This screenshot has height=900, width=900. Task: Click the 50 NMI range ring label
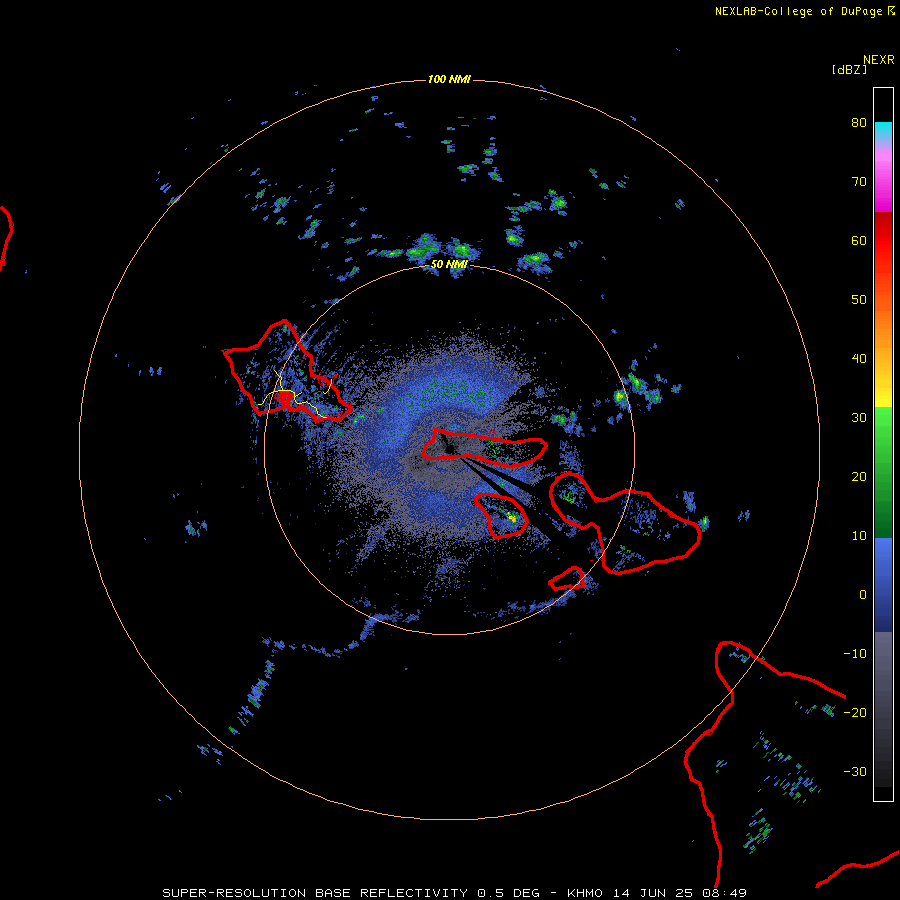coord(449,265)
